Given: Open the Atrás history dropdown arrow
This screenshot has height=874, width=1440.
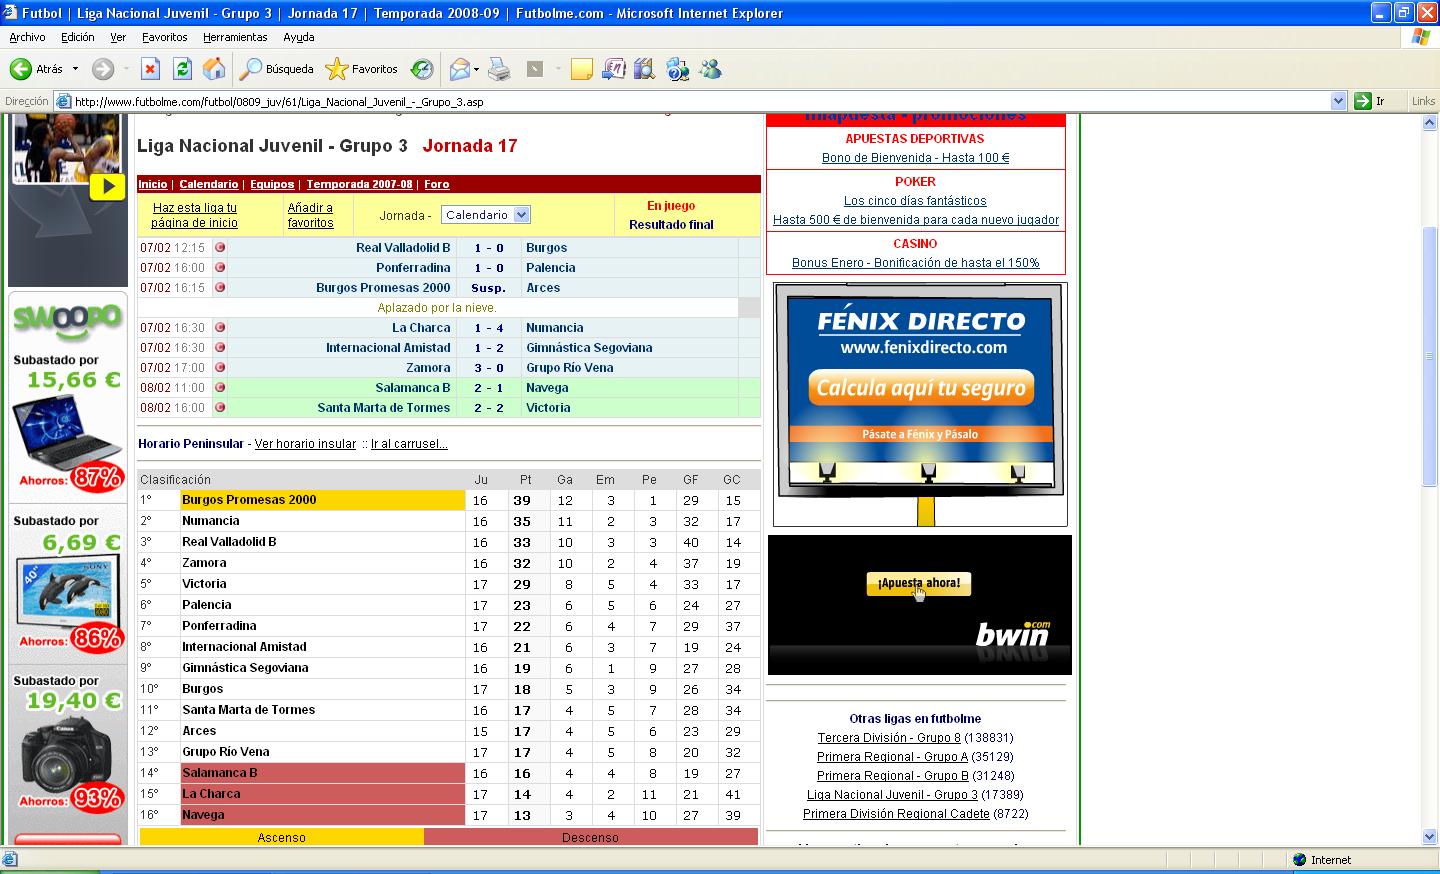Looking at the screenshot, I should [75, 69].
